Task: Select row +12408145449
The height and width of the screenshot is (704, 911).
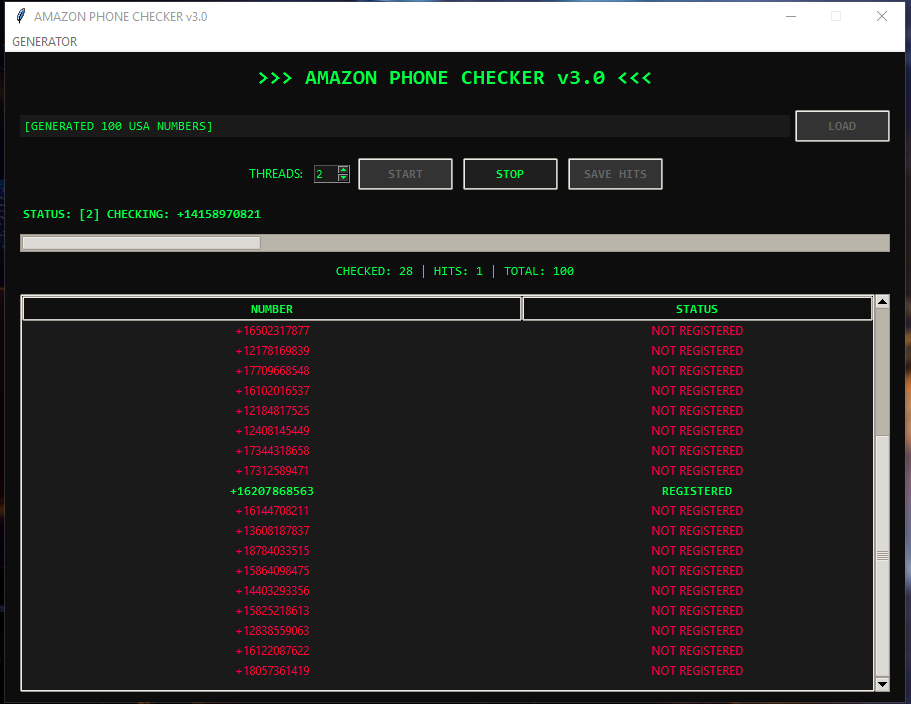Action: tap(447, 430)
